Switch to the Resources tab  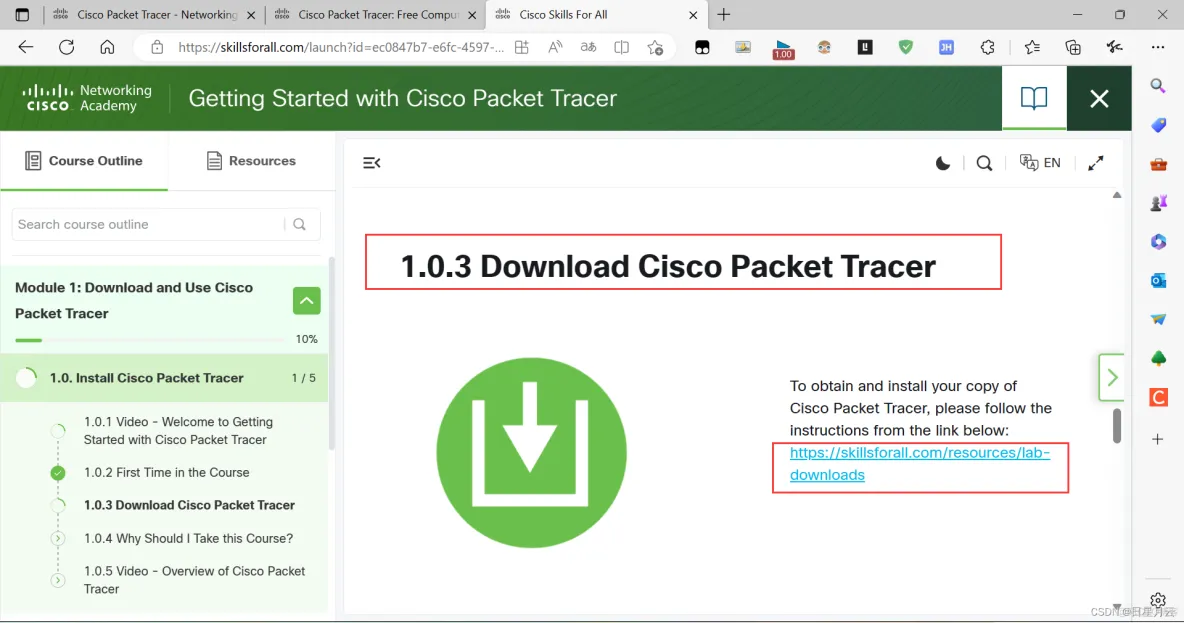[x=251, y=161]
